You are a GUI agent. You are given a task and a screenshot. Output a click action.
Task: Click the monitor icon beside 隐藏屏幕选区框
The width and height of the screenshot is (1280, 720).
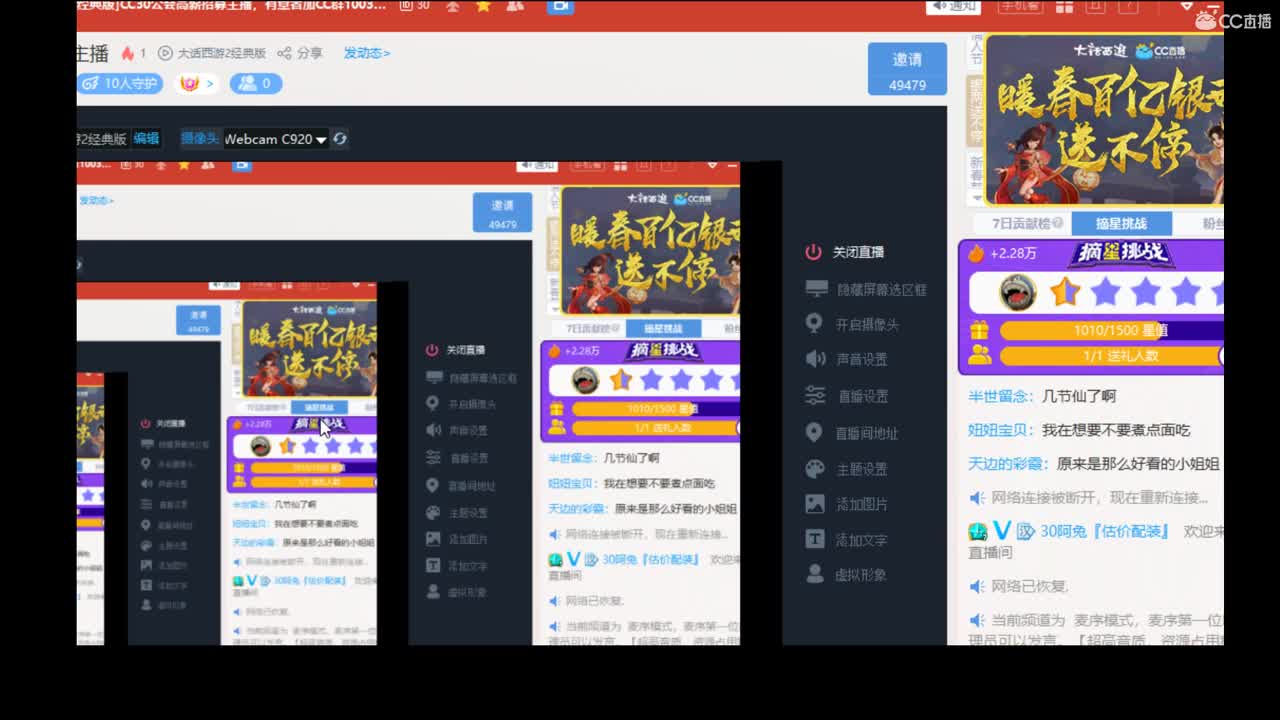coord(816,289)
